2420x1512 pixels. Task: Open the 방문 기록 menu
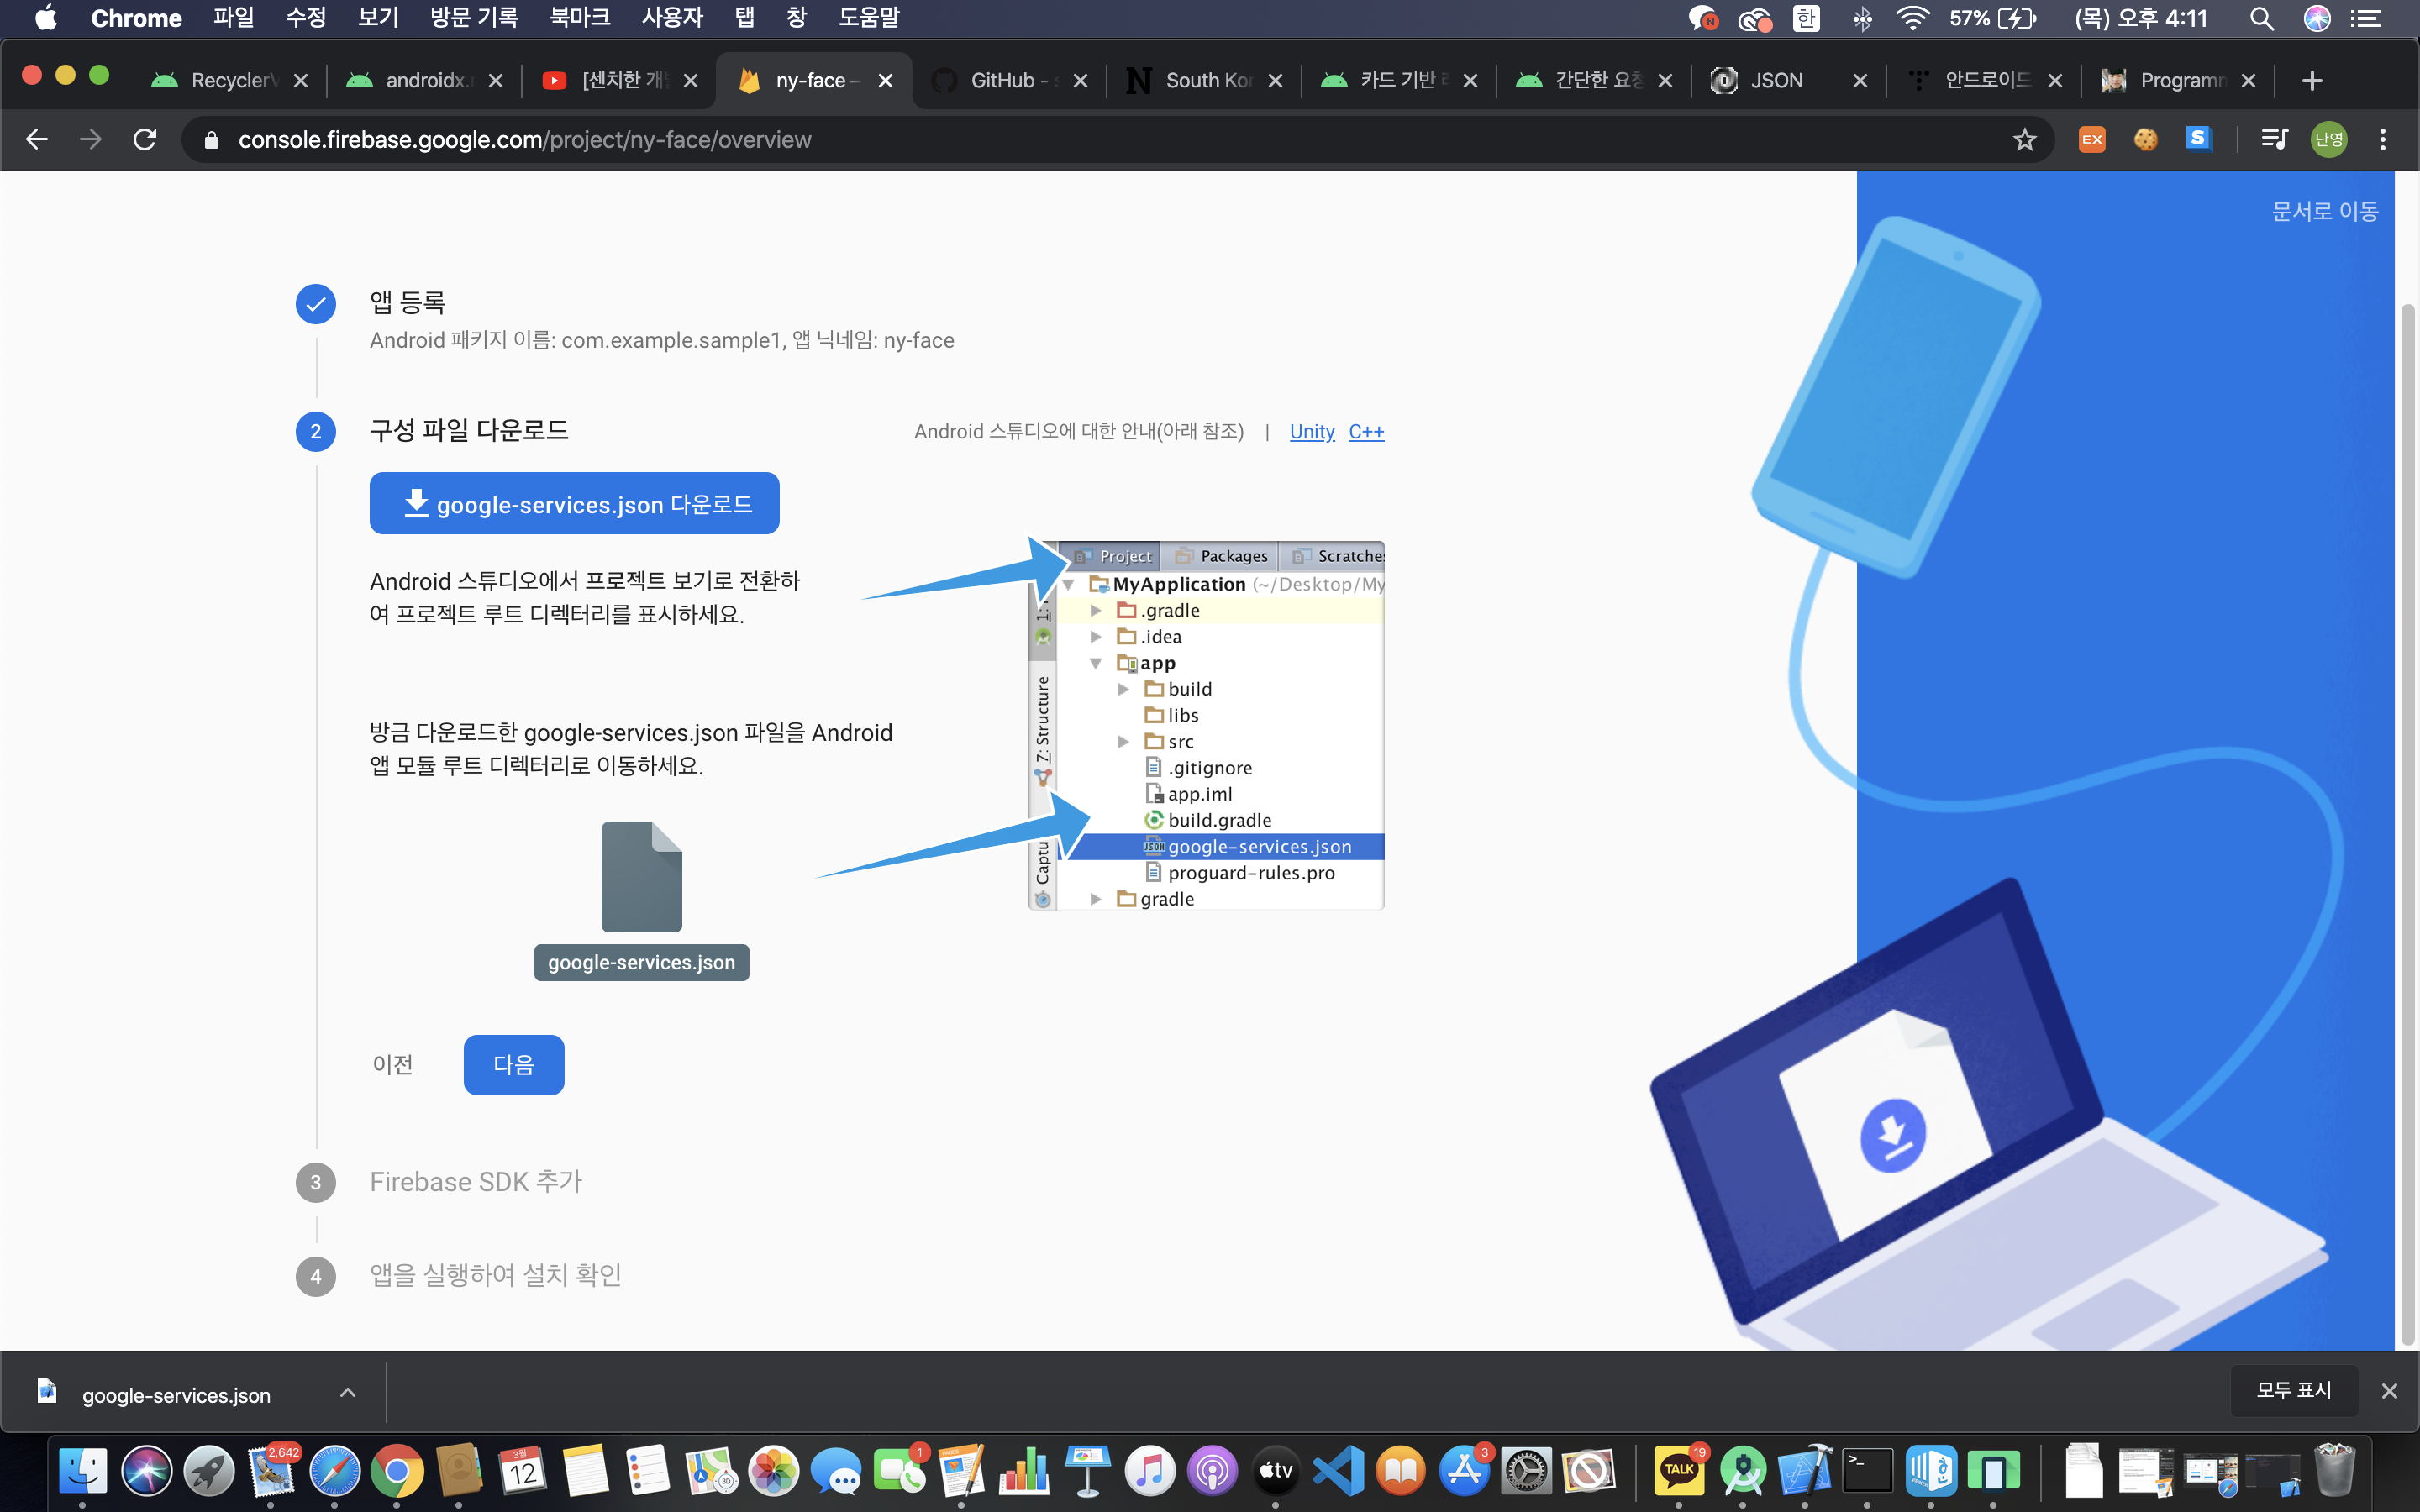473,18
